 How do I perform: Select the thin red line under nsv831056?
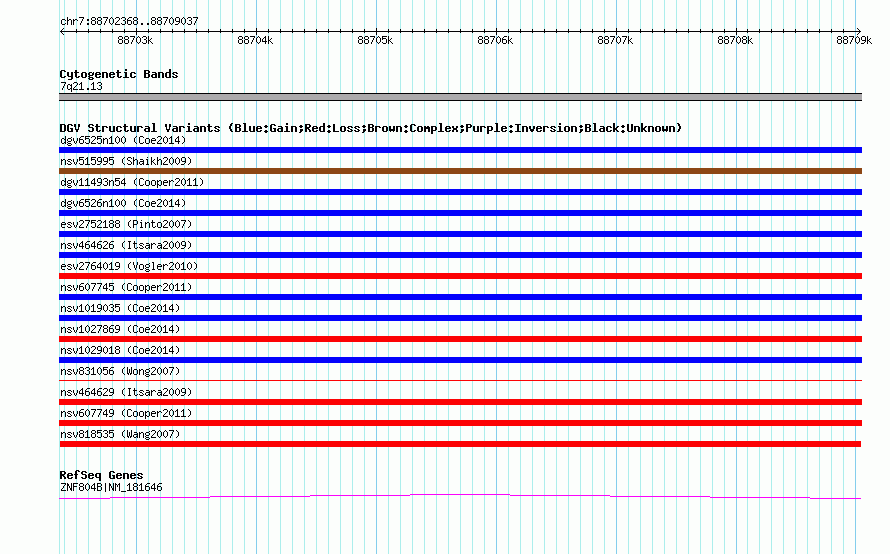click(460, 380)
